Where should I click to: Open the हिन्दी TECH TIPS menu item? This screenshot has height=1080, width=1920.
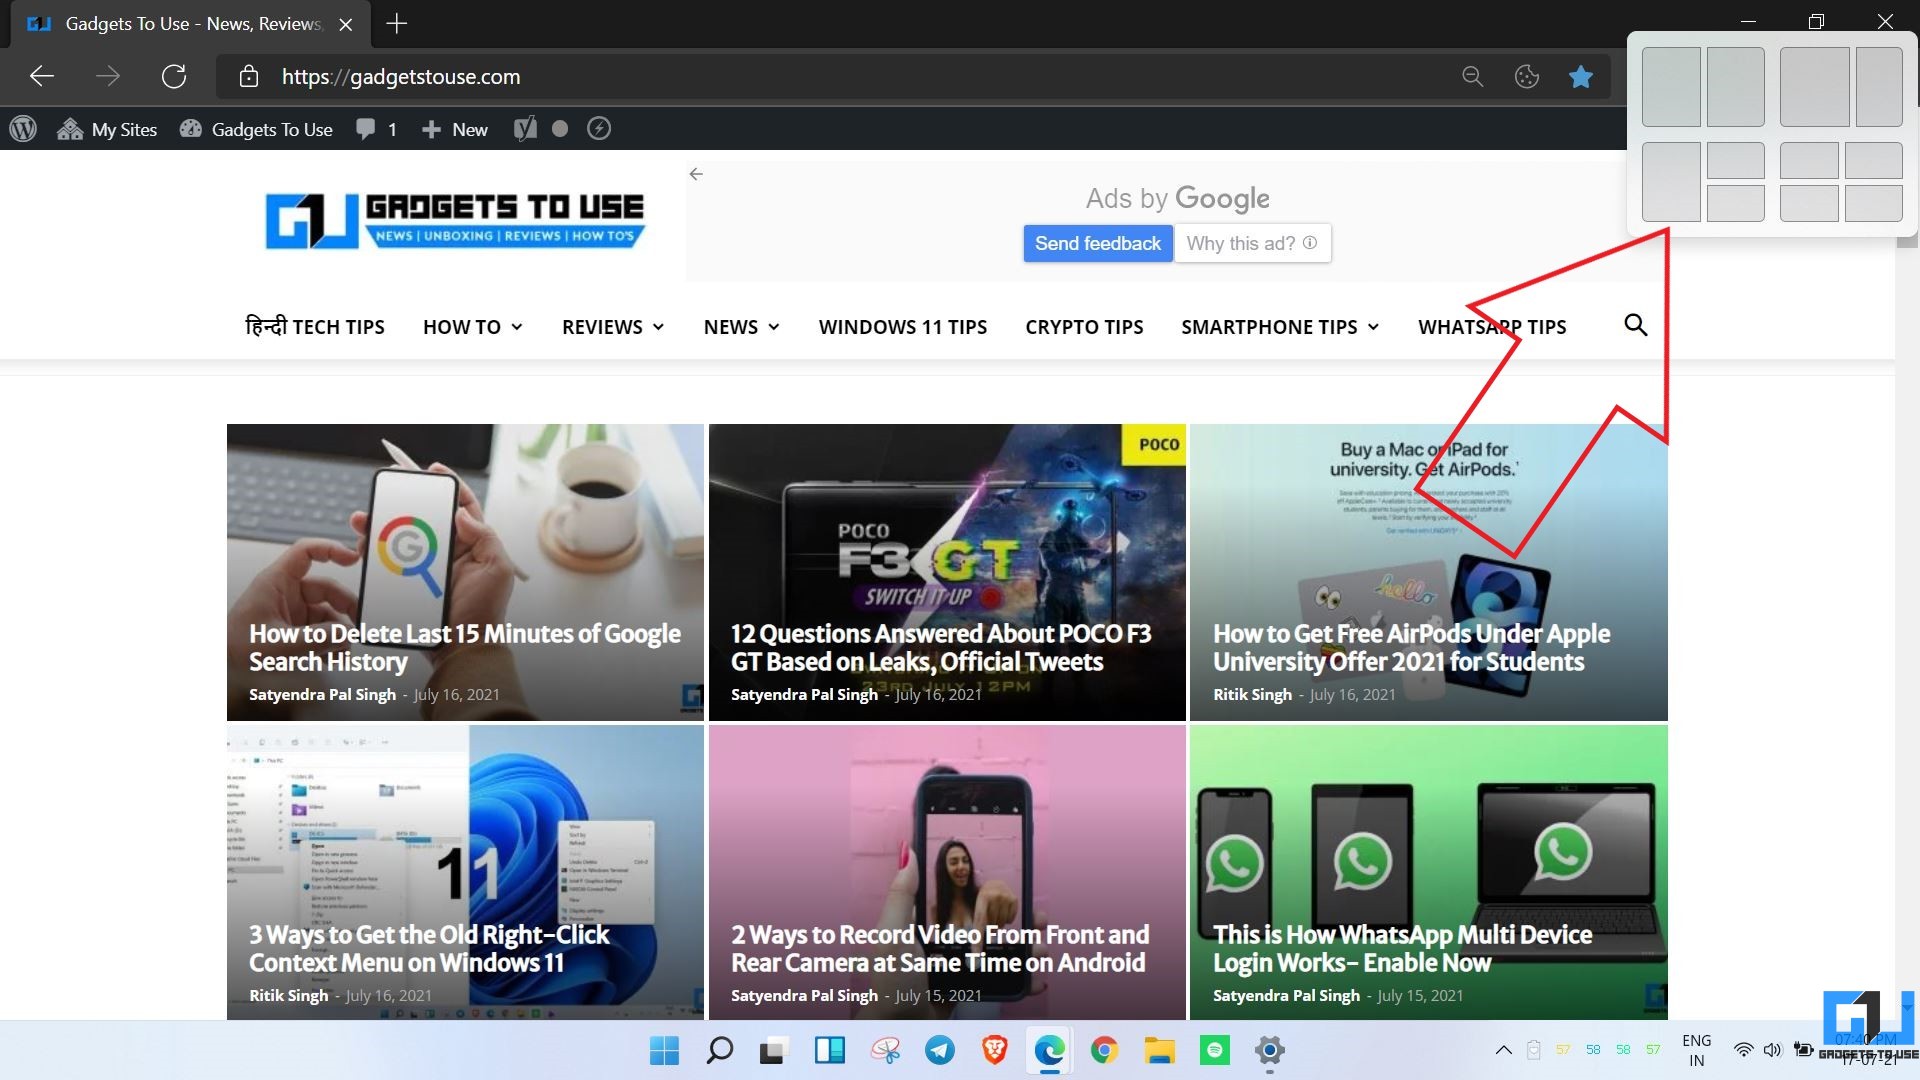tap(315, 327)
